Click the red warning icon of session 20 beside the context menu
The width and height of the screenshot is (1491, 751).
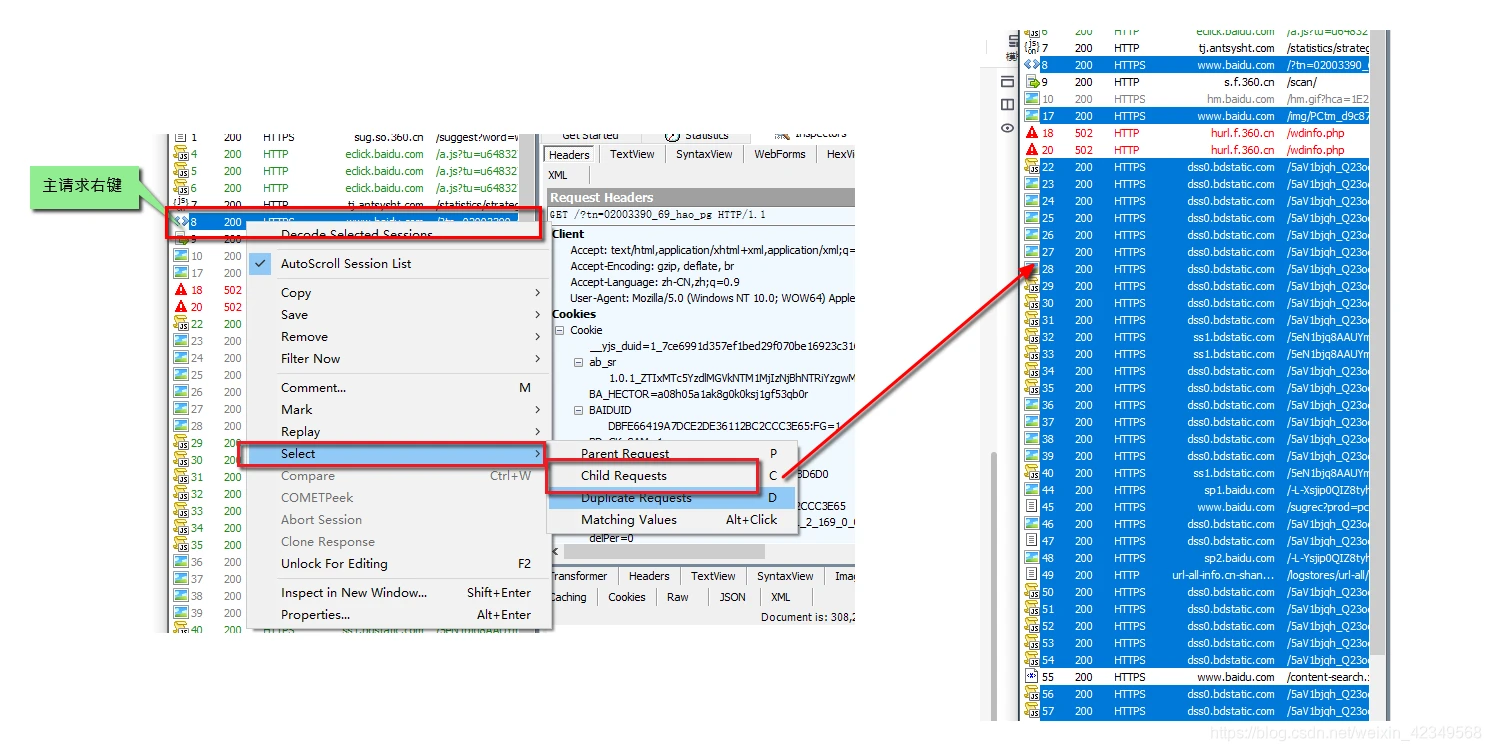(181, 307)
